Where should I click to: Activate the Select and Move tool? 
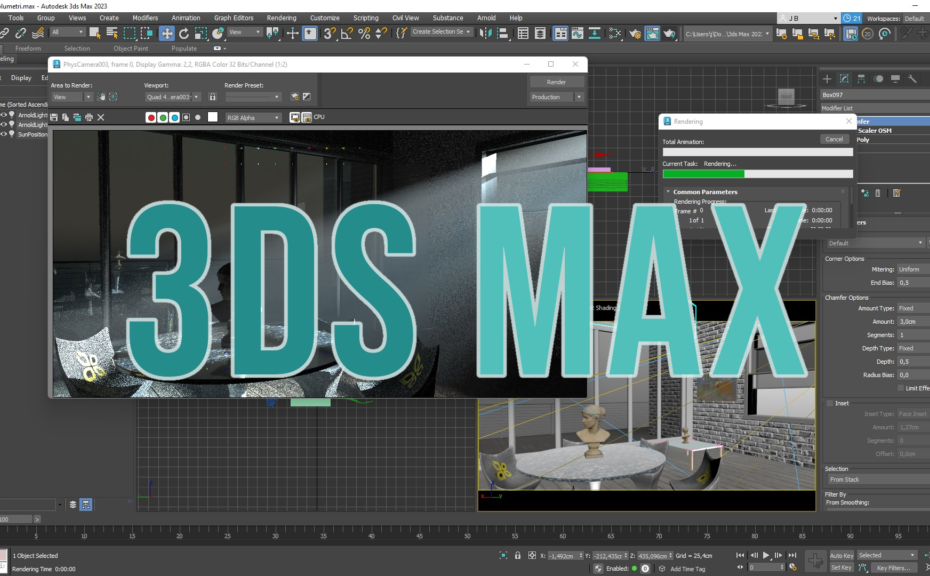[167, 33]
